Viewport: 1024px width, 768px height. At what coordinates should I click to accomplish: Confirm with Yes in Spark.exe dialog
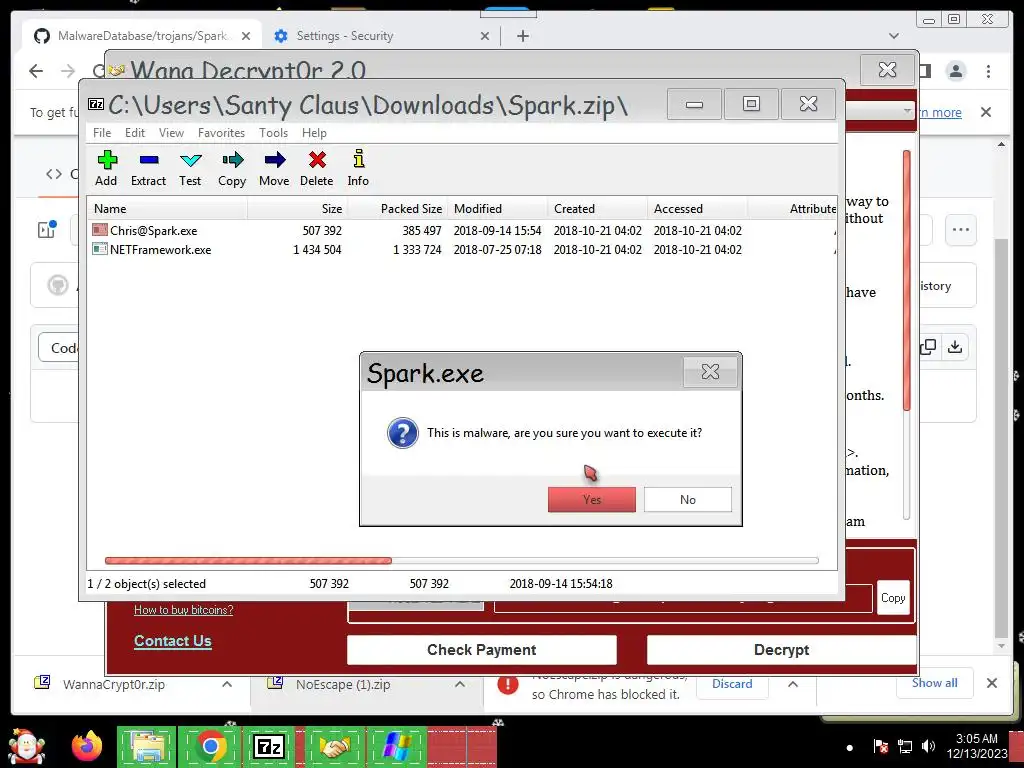coord(592,500)
